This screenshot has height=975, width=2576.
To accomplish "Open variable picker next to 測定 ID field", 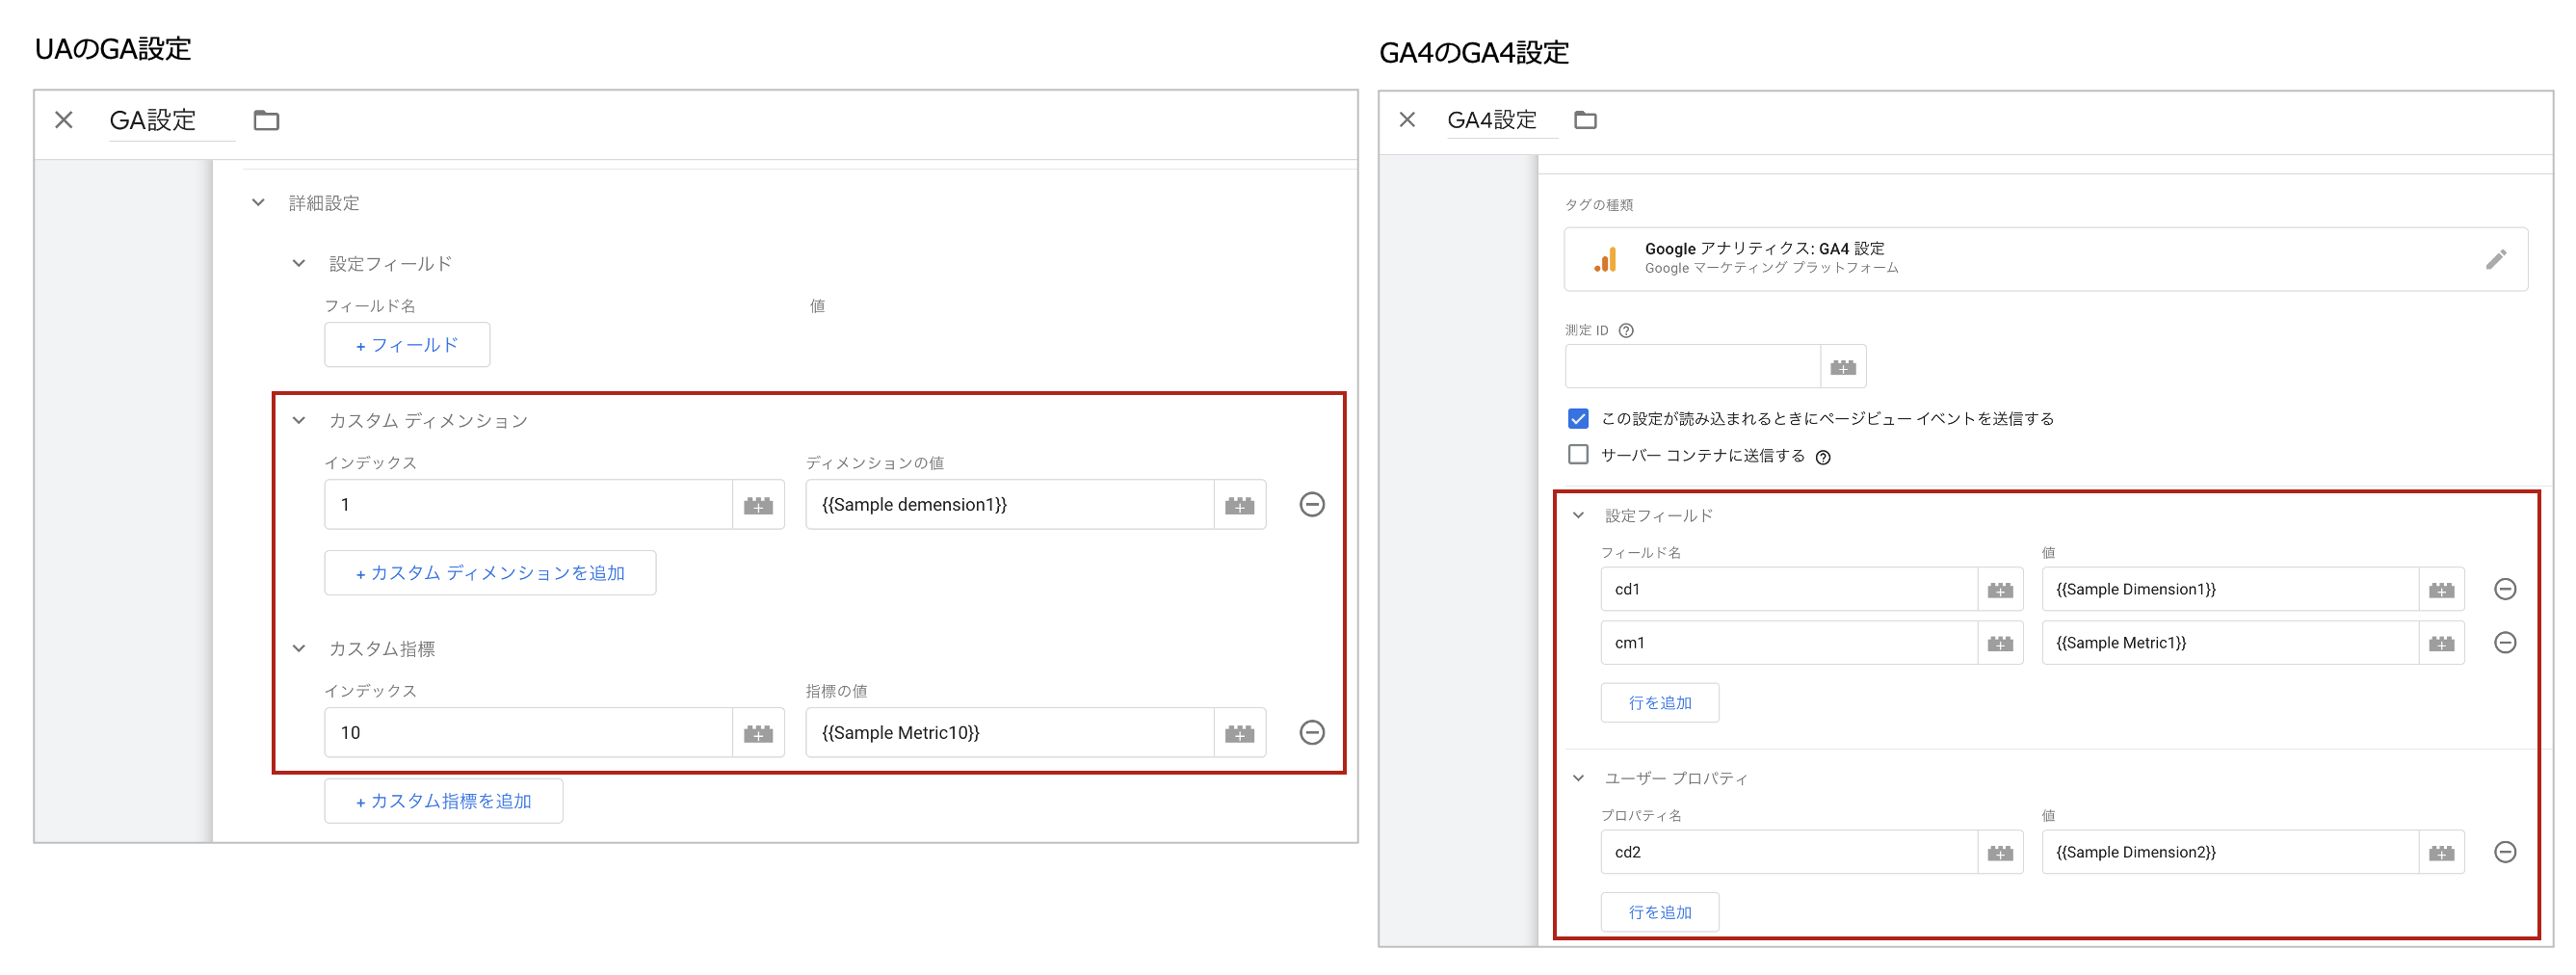I will tap(1843, 367).
